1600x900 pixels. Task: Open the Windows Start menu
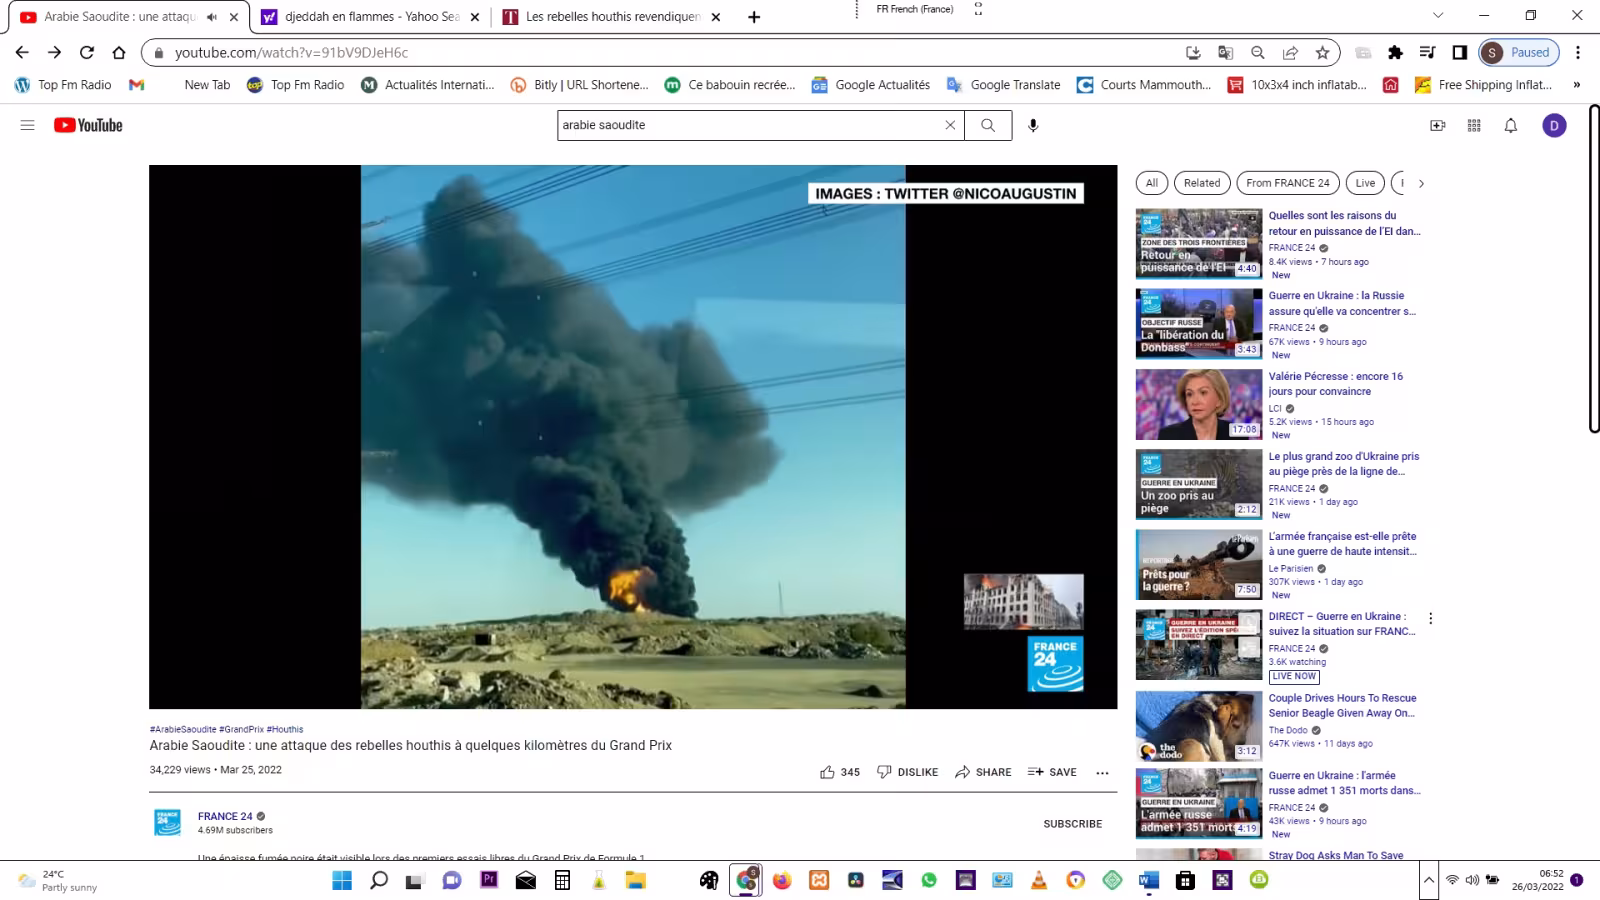(342, 880)
